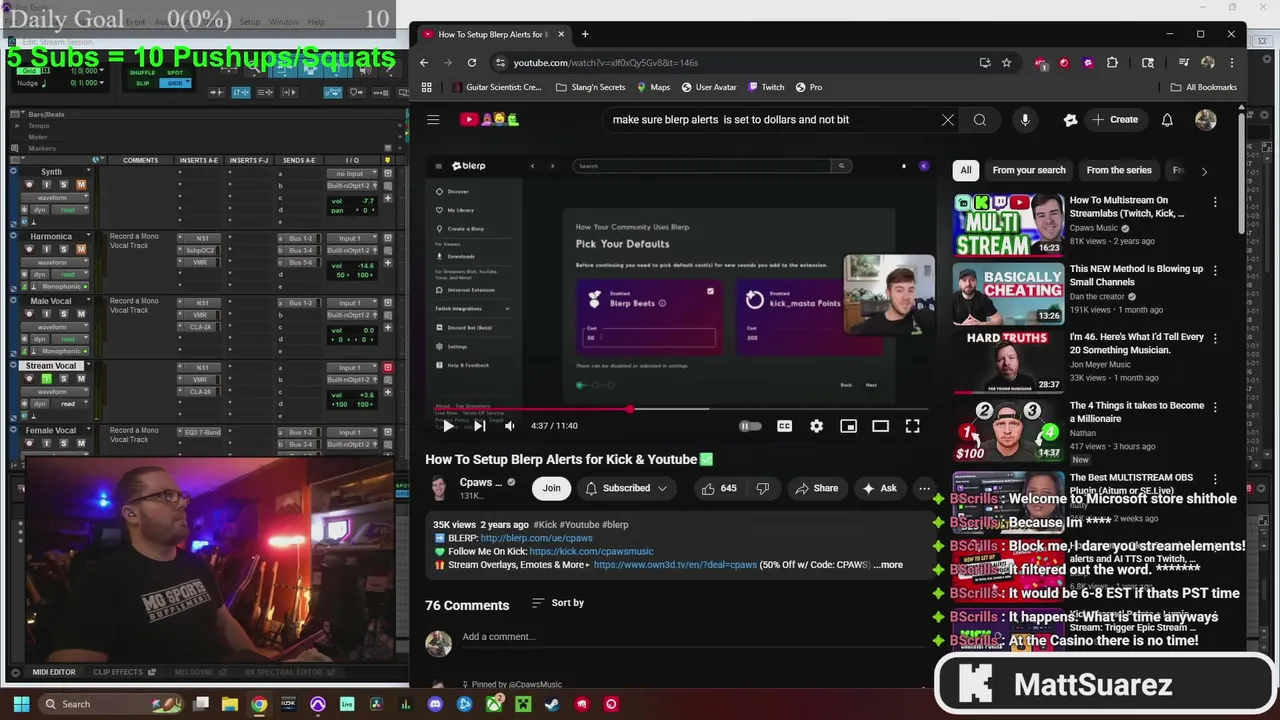Switch to theater mode view
1280x720 pixels.
(x=880, y=426)
